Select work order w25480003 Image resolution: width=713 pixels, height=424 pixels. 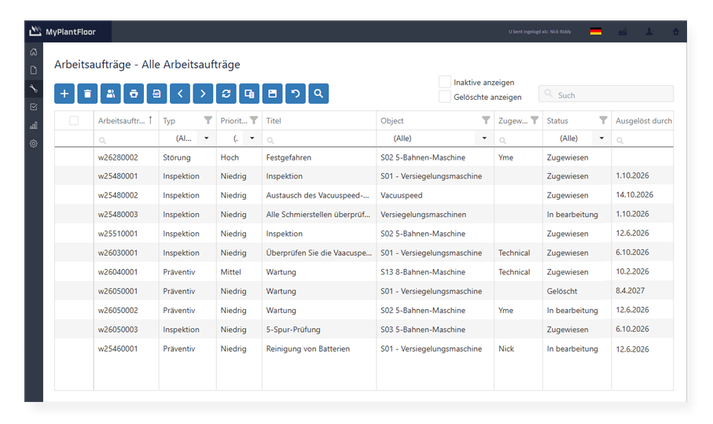click(x=118, y=214)
